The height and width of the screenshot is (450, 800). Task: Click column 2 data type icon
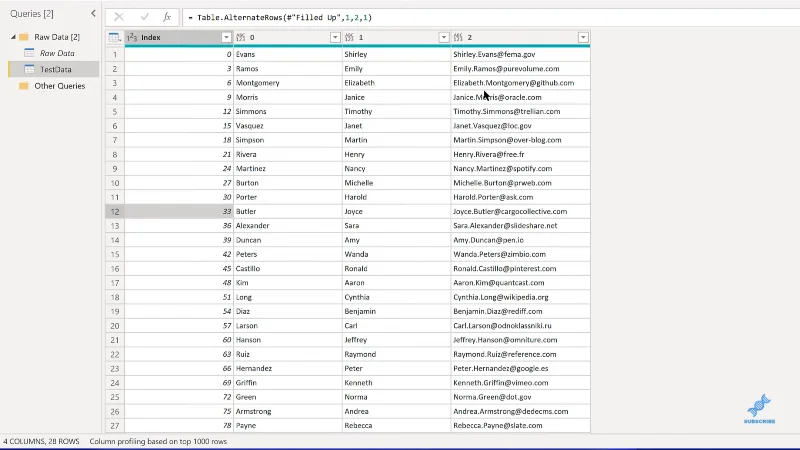click(458, 37)
